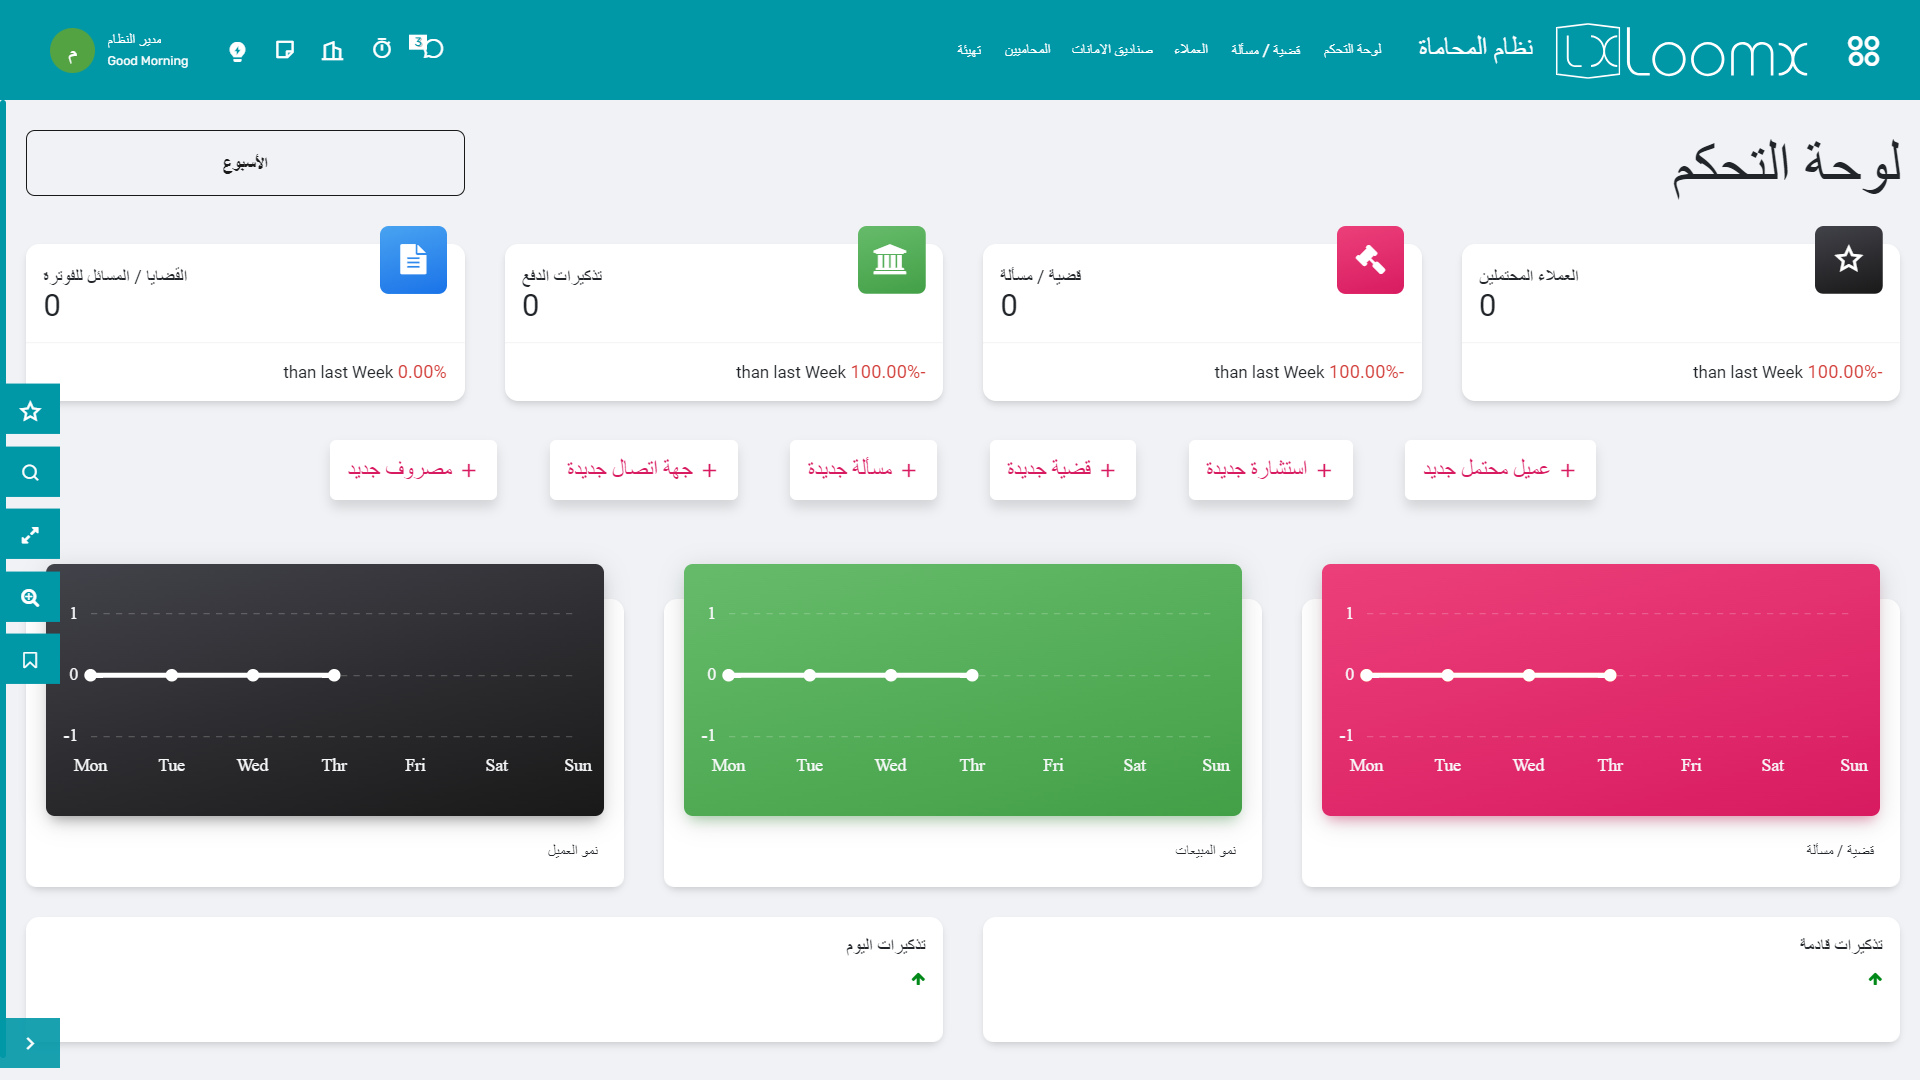Click the star favorites sidebar icon

[x=30, y=410]
